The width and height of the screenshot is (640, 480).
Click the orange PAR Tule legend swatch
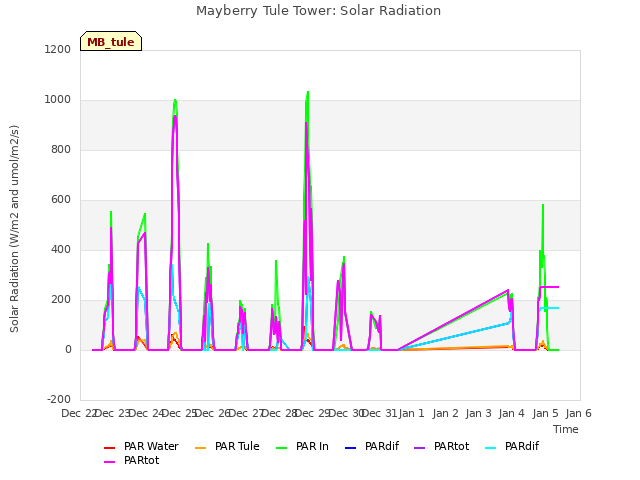point(200,447)
